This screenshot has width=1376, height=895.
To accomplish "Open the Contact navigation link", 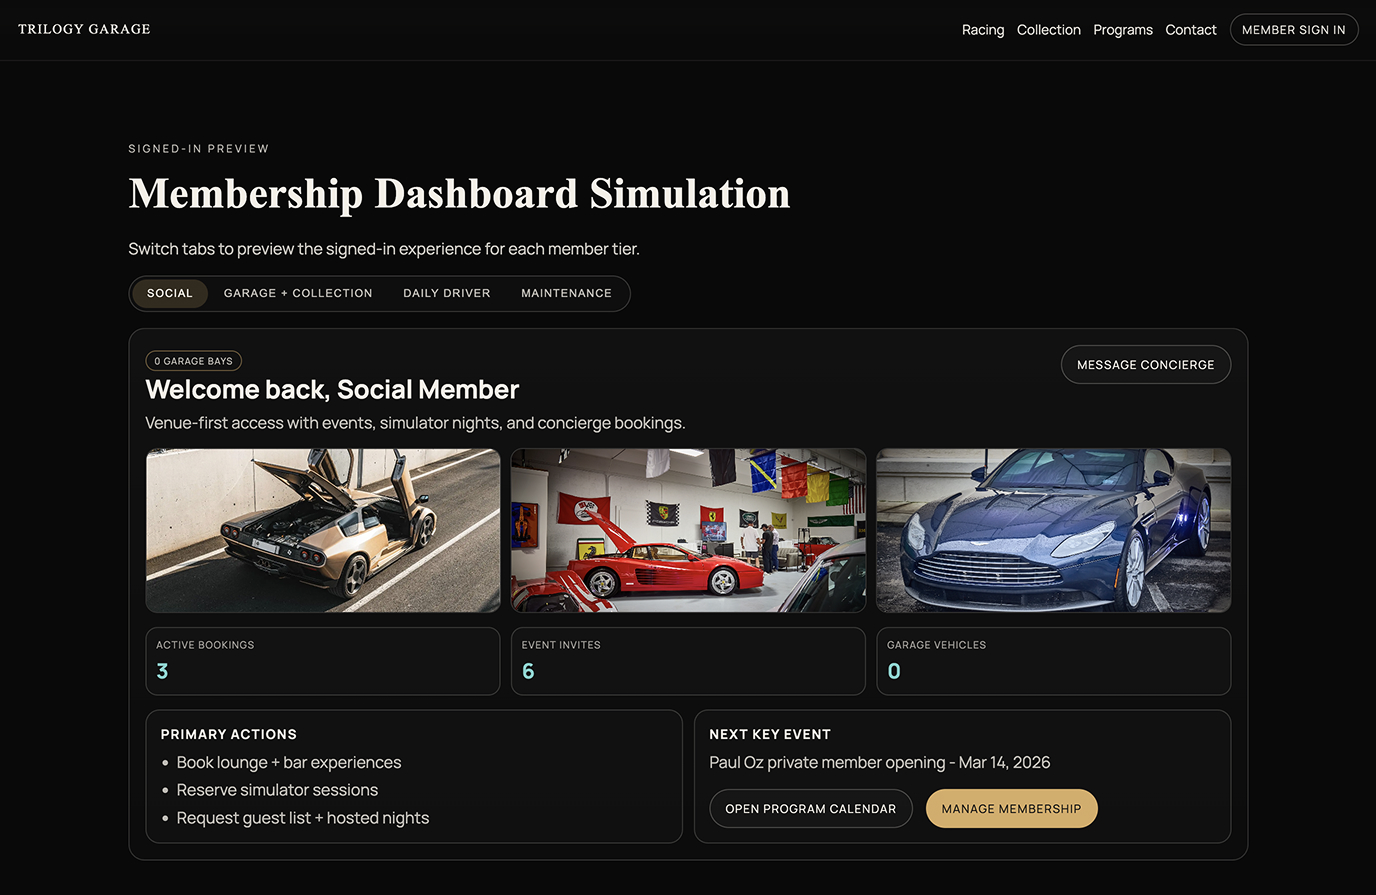I will [1190, 29].
